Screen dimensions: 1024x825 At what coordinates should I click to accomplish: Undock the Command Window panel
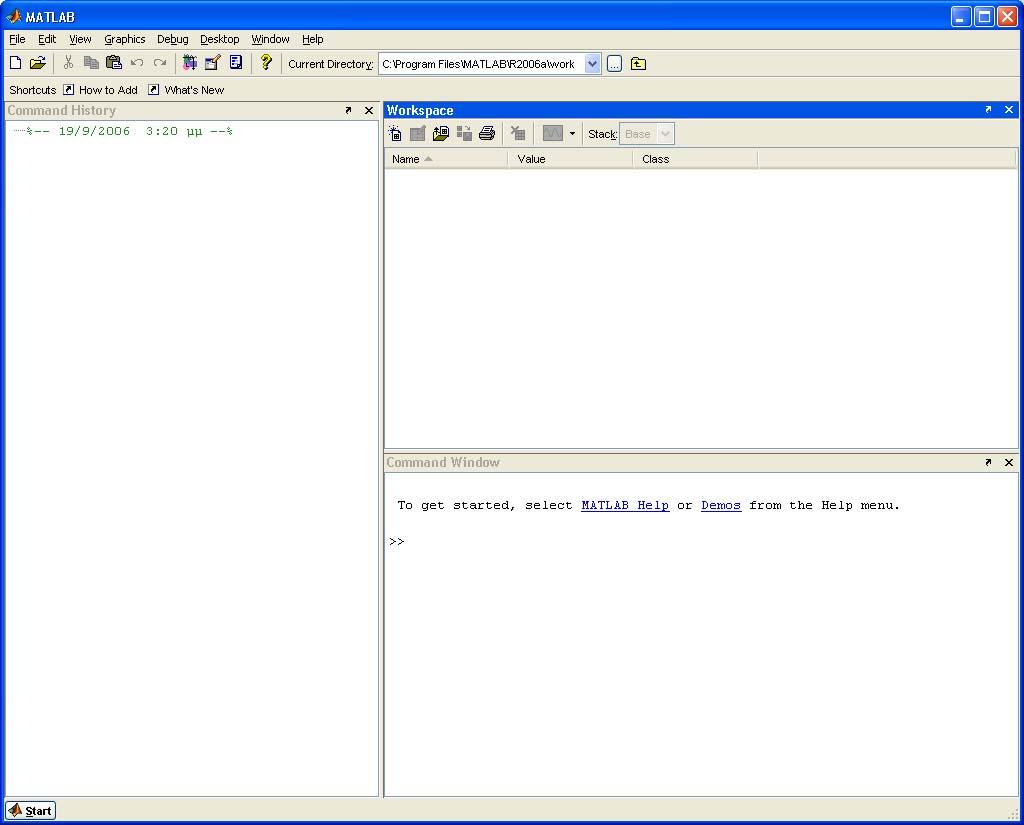click(988, 462)
